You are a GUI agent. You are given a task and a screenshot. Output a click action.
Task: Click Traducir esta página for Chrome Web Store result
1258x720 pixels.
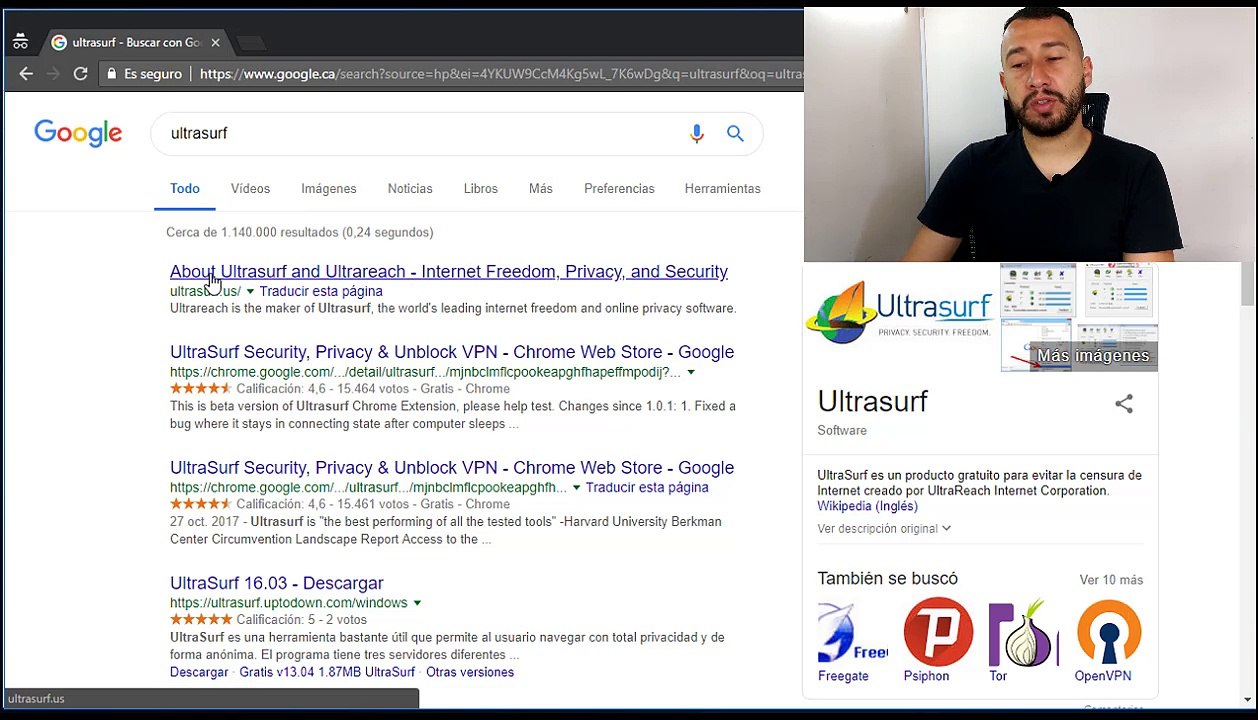[x=647, y=487]
